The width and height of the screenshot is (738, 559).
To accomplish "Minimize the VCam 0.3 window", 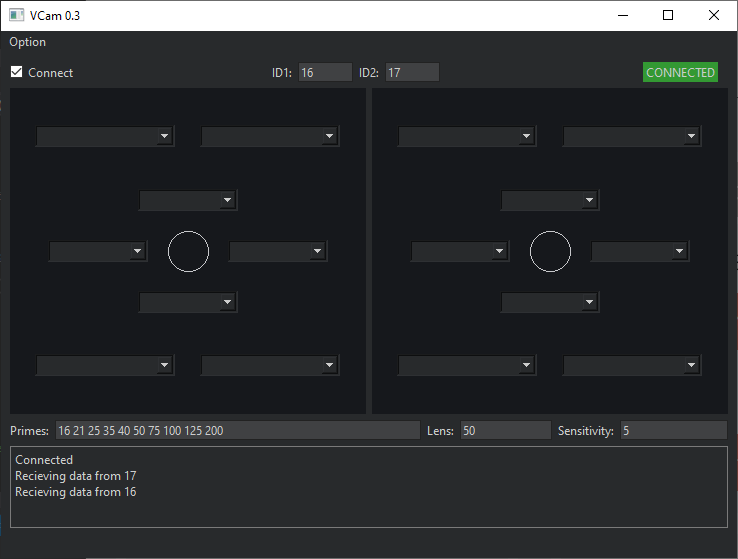I will point(623,16).
